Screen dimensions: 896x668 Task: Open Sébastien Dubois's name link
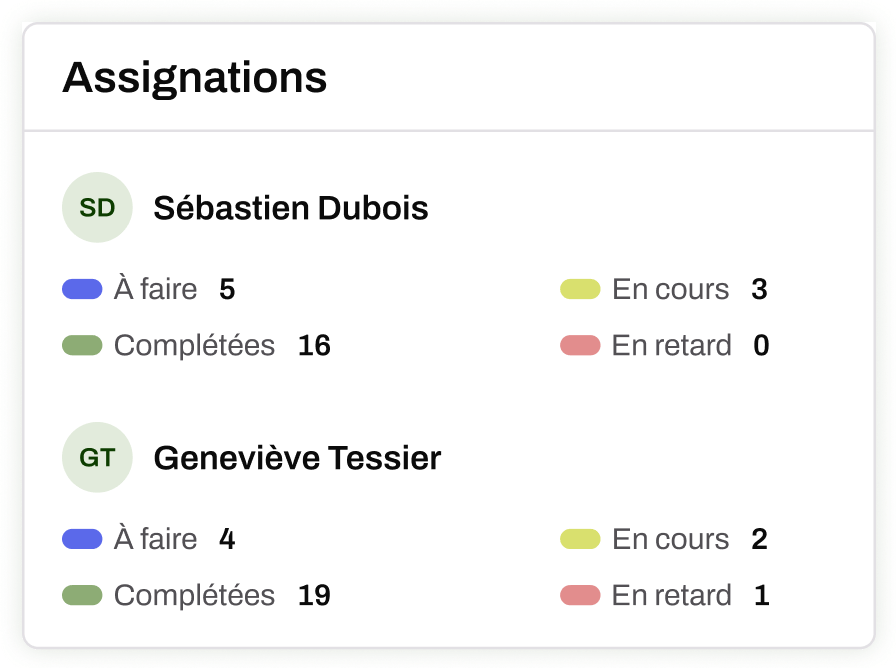pyautogui.click(x=291, y=208)
